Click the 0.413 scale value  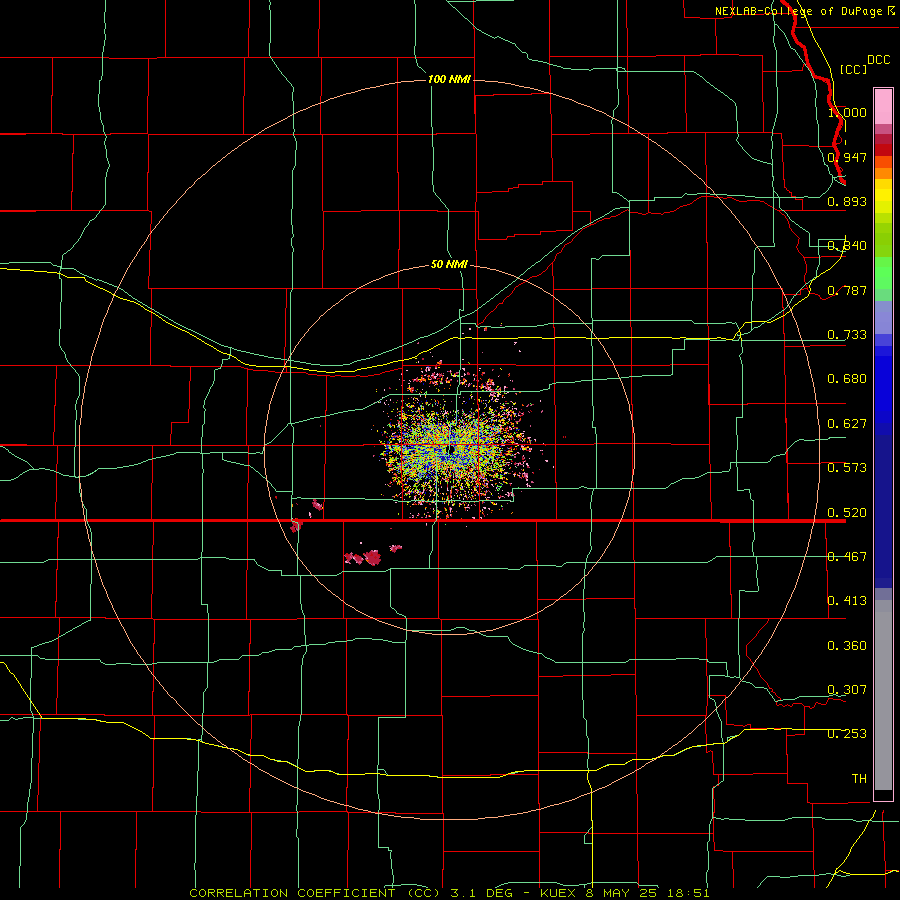point(847,601)
